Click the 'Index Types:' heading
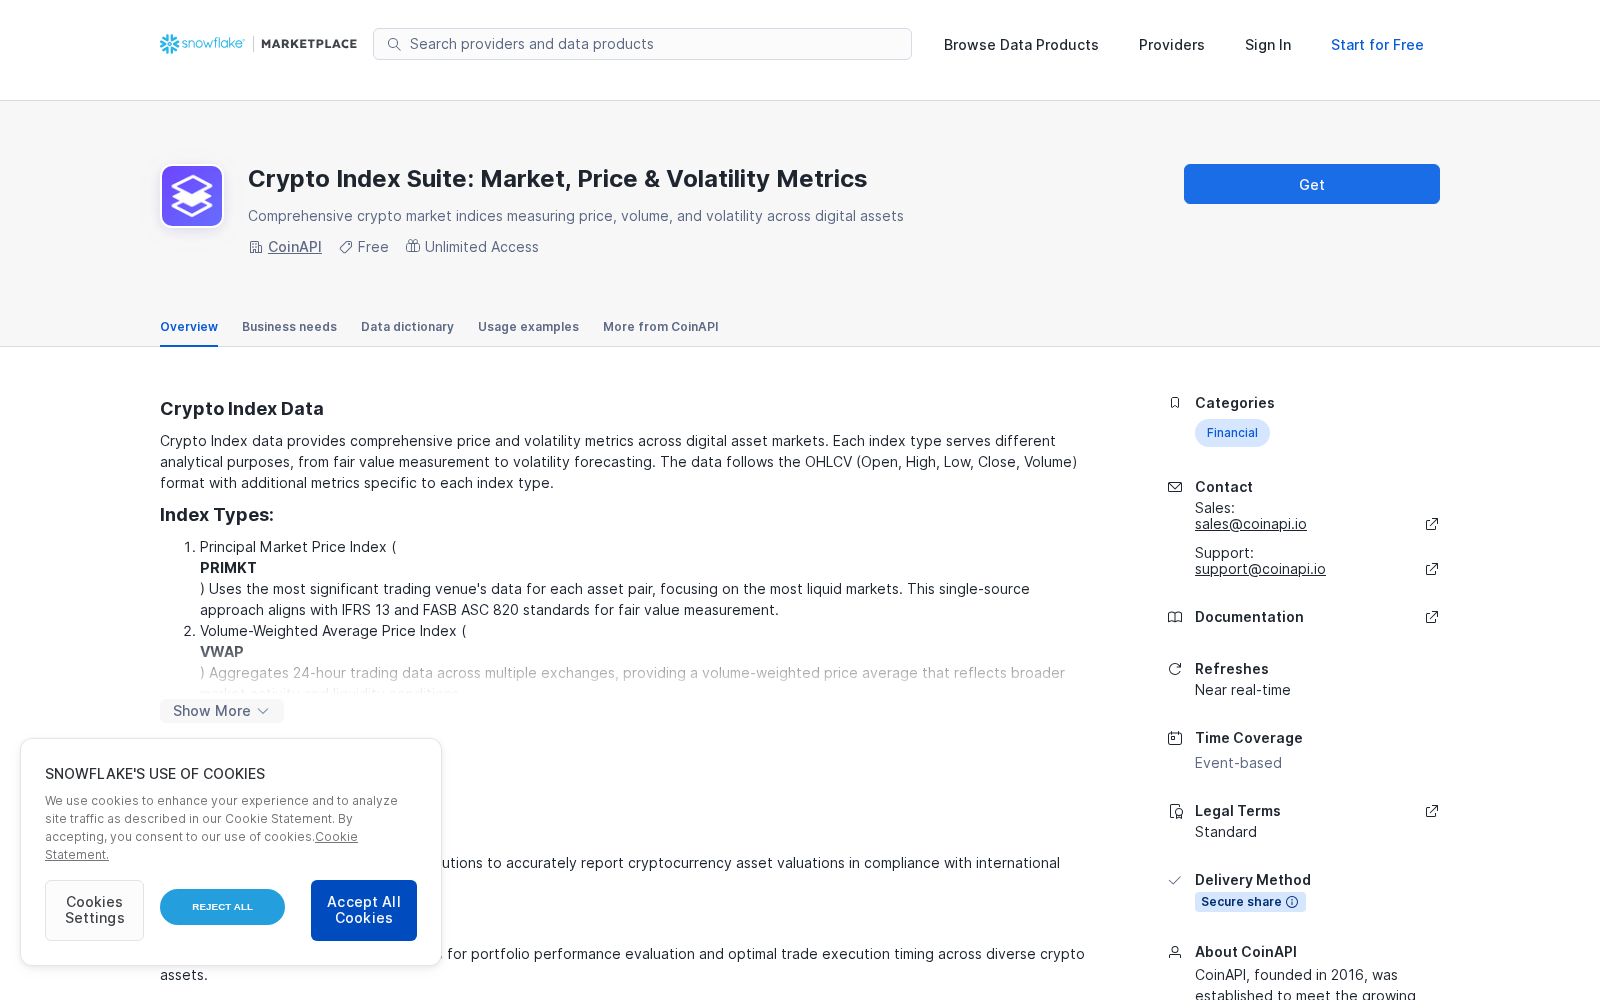 click(217, 515)
